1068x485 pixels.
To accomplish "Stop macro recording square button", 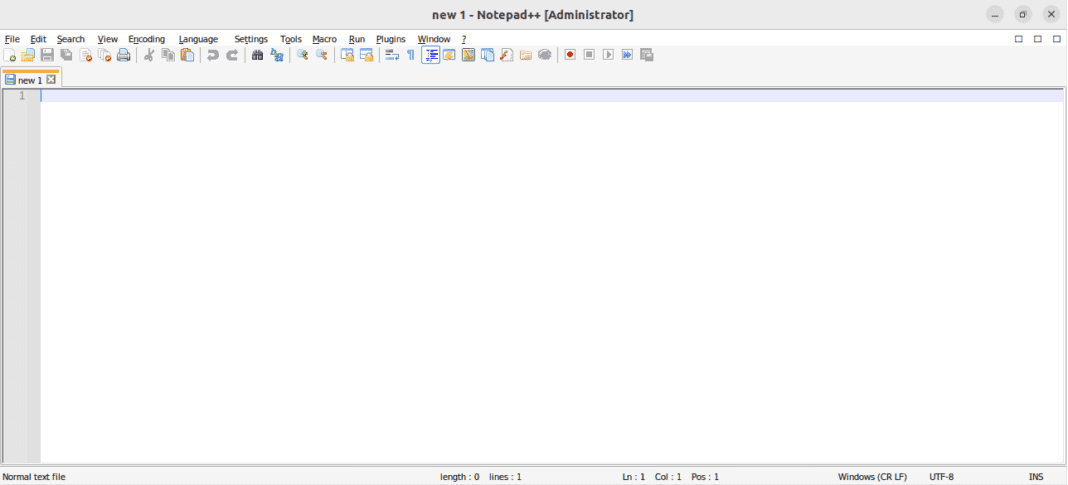I will pos(589,55).
